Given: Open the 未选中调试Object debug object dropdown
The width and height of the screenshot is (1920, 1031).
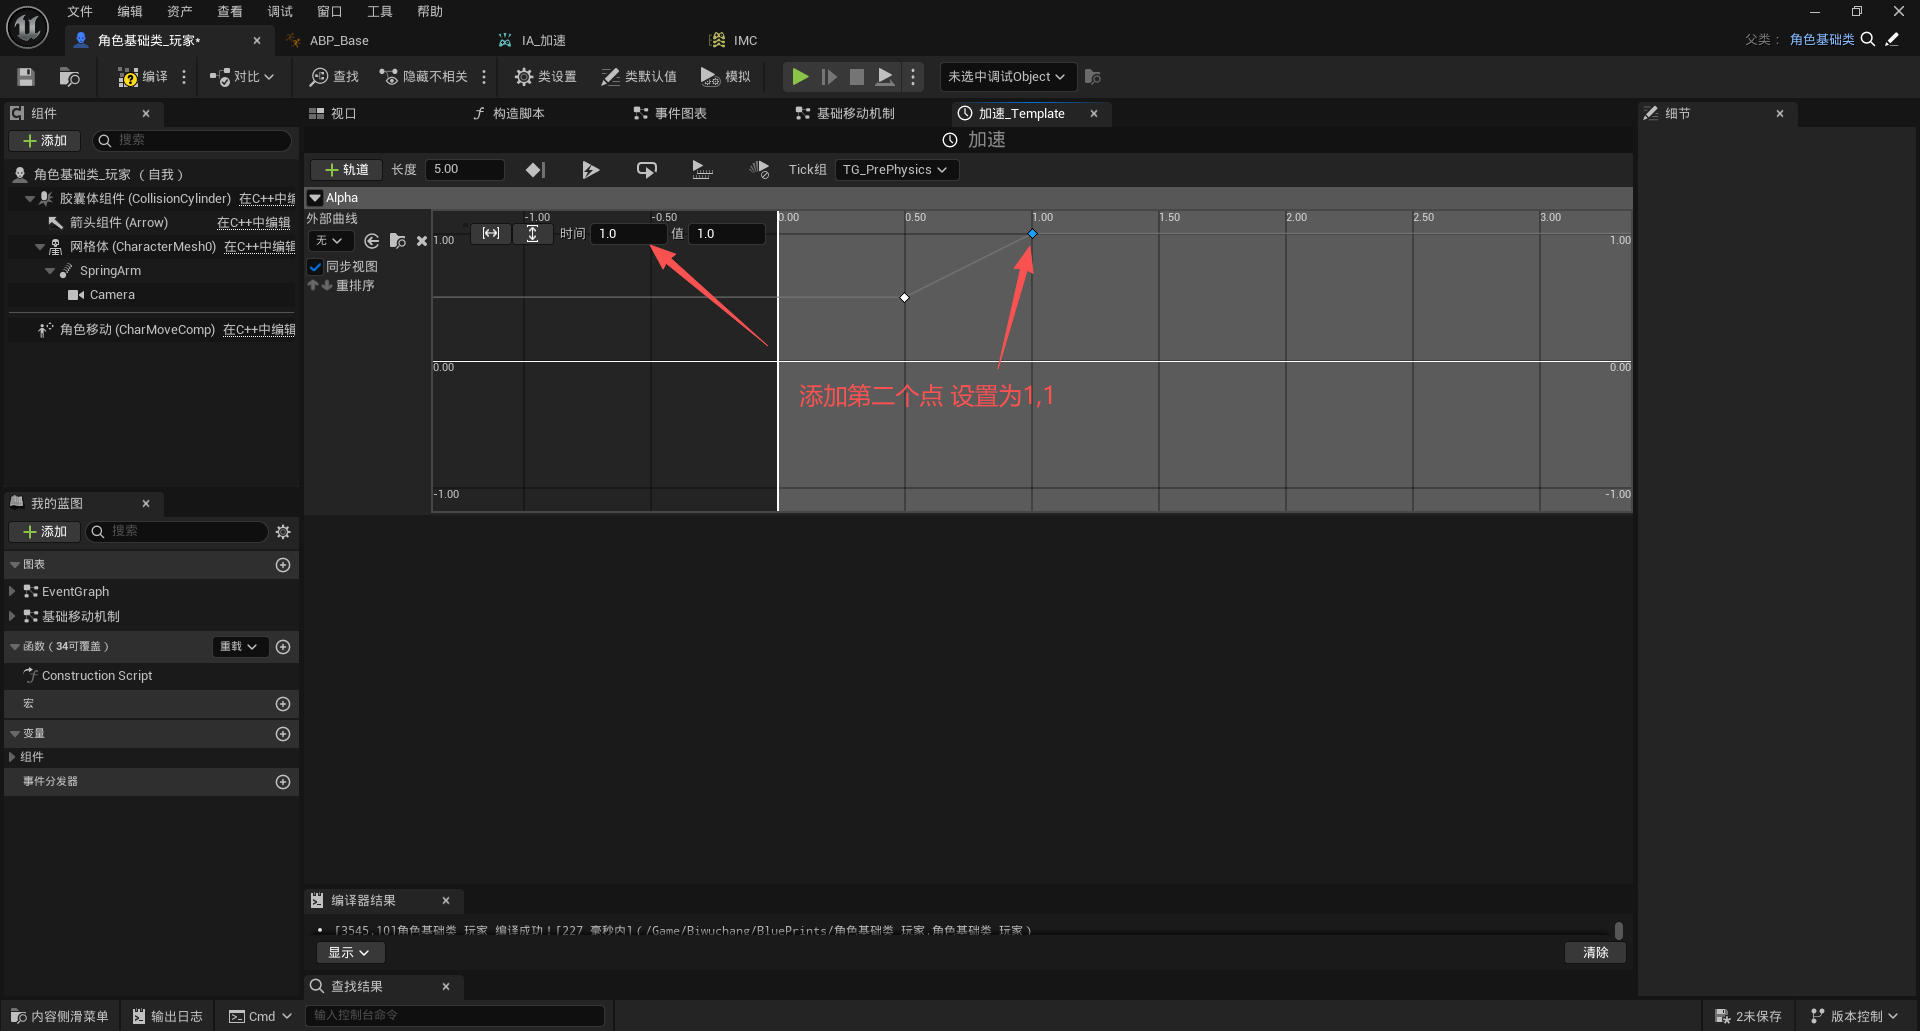Looking at the screenshot, I should pyautogui.click(x=1007, y=77).
